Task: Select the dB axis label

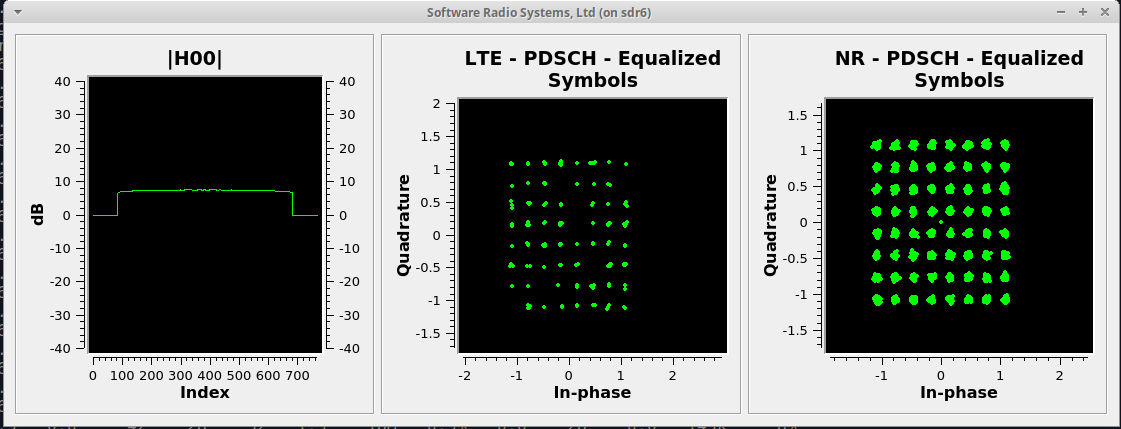Action: [x=39, y=214]
